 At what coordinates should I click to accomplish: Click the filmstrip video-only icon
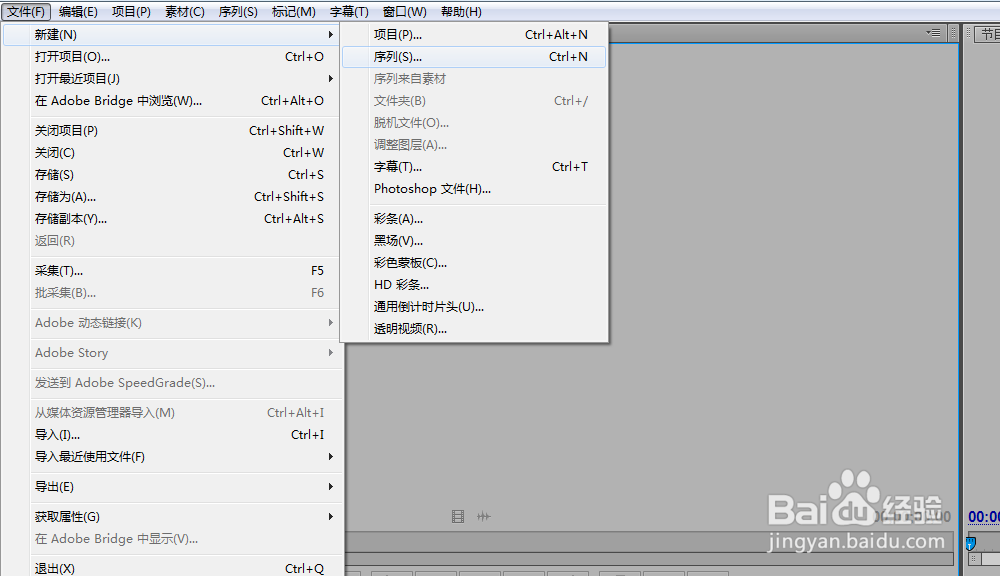coord(458,516)
